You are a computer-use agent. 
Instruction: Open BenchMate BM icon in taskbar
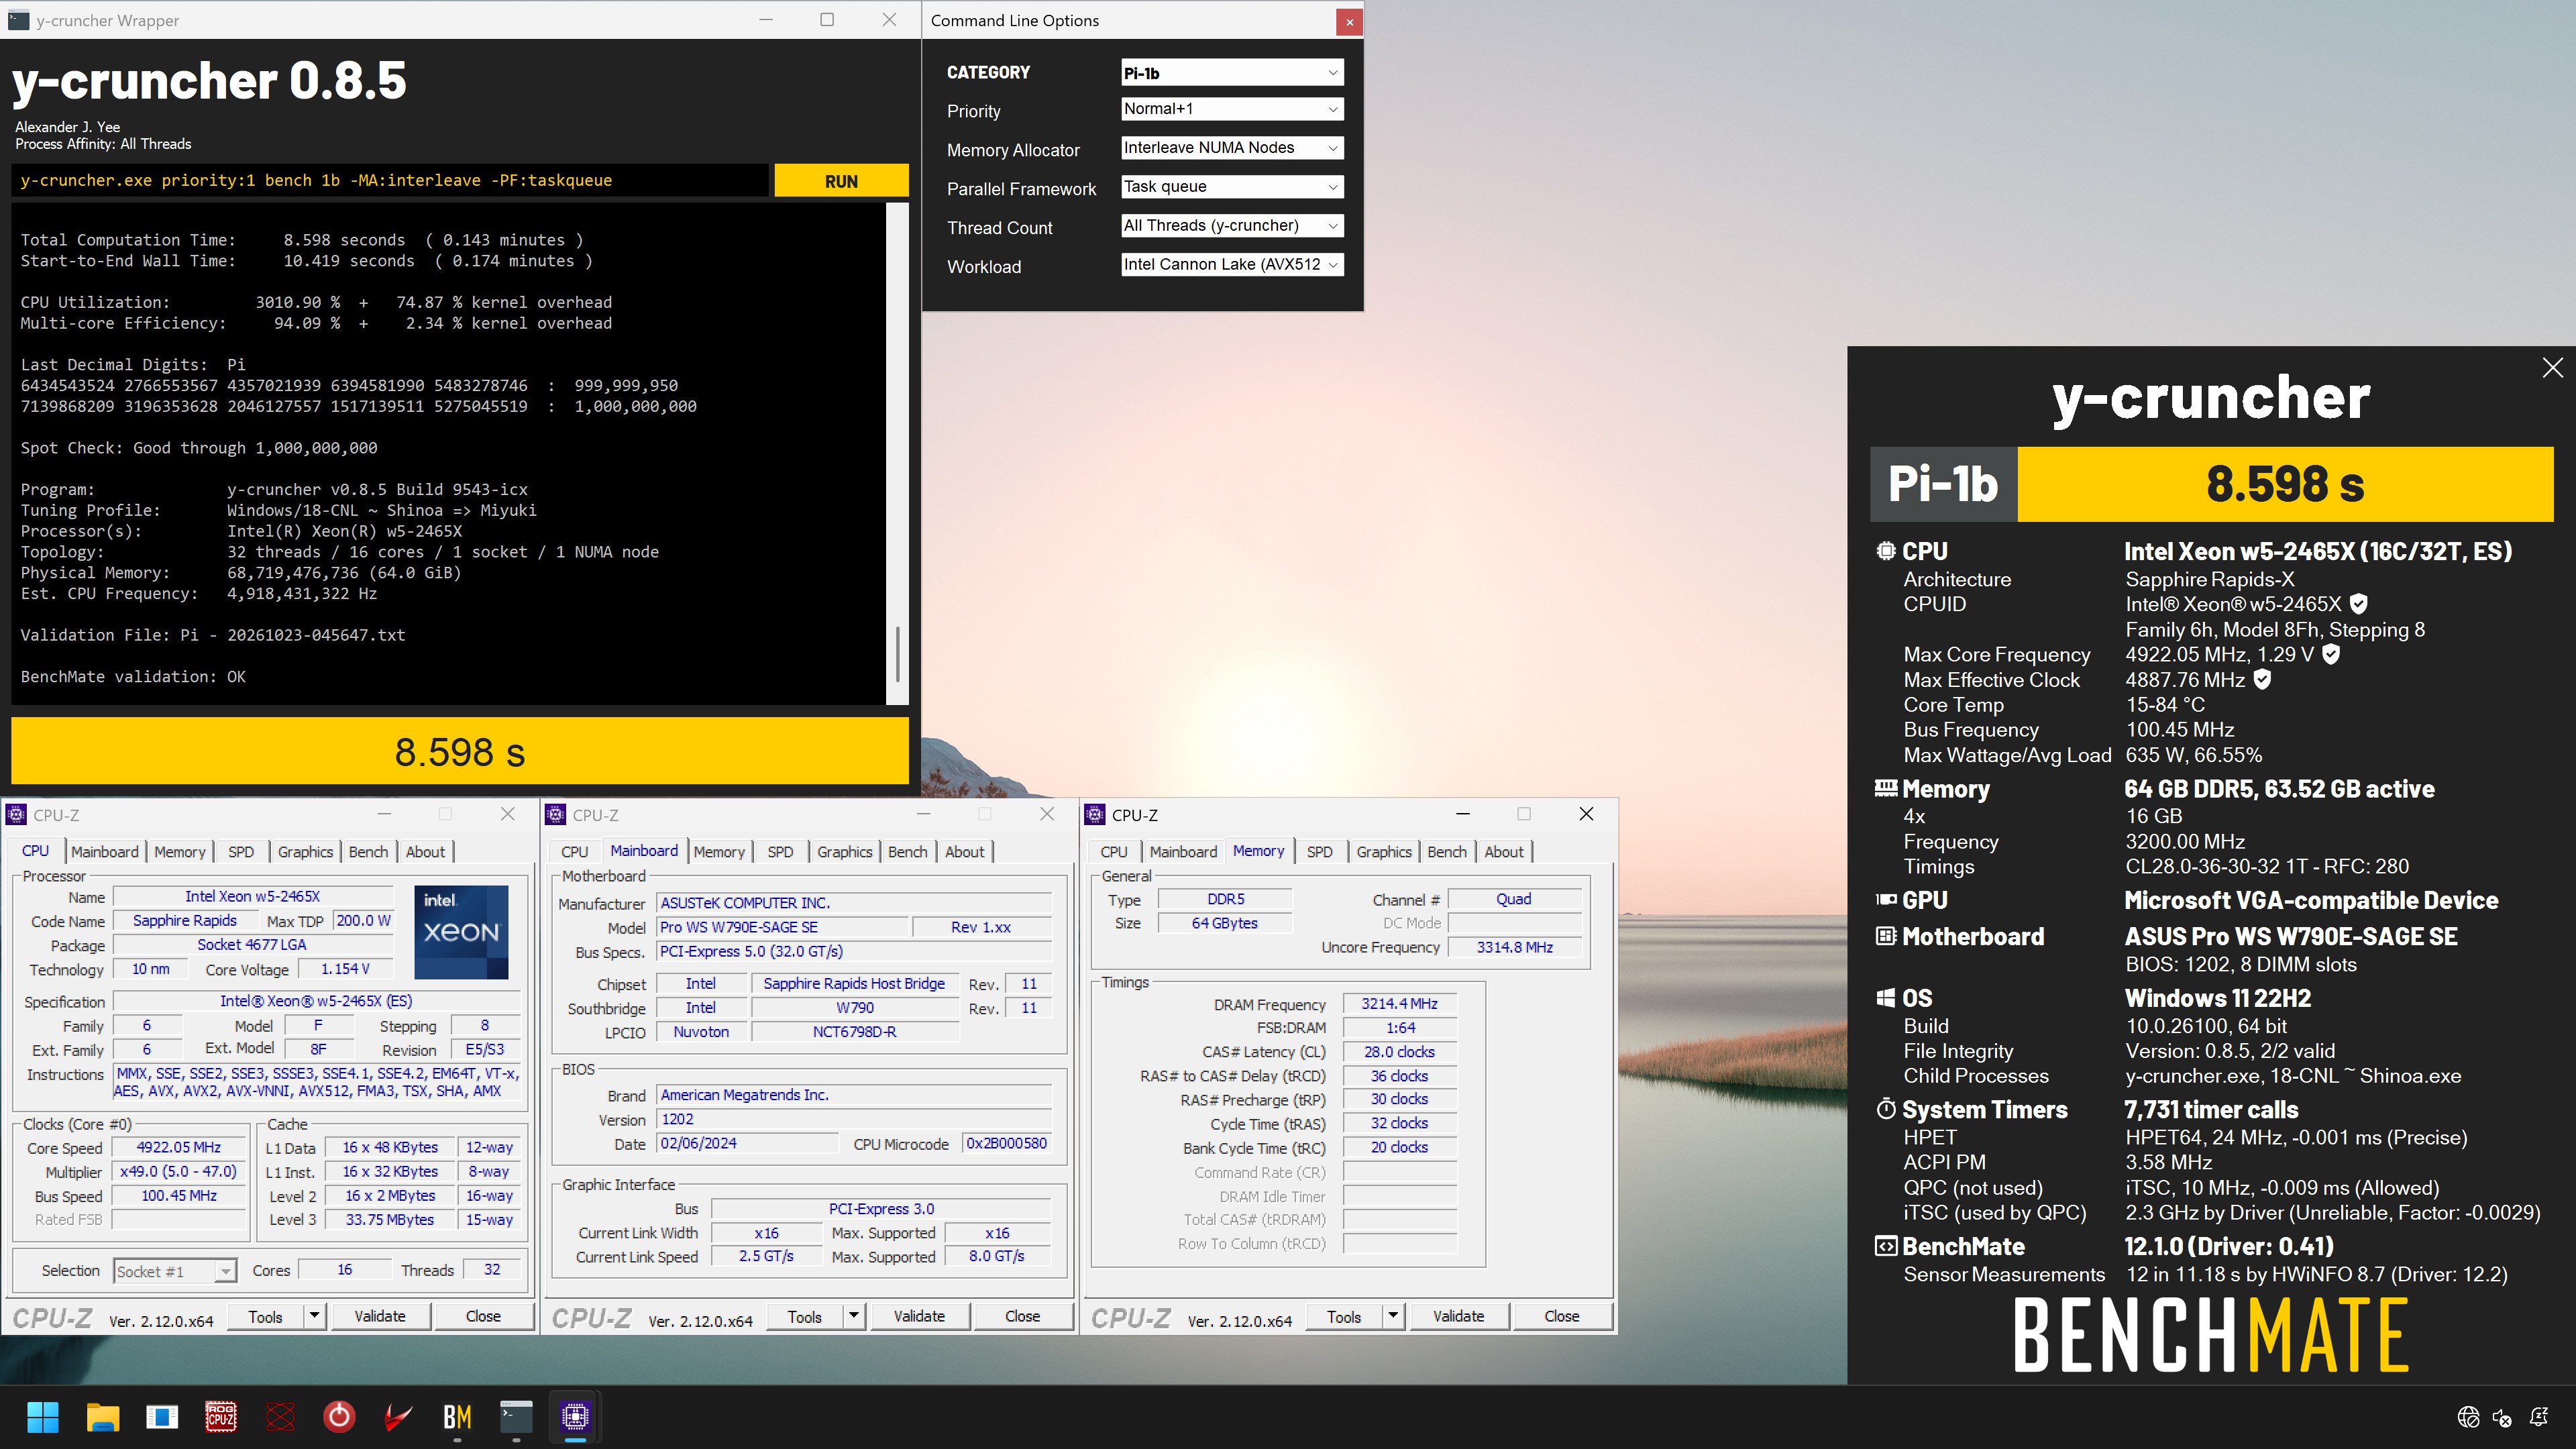tap(457, 1416)
